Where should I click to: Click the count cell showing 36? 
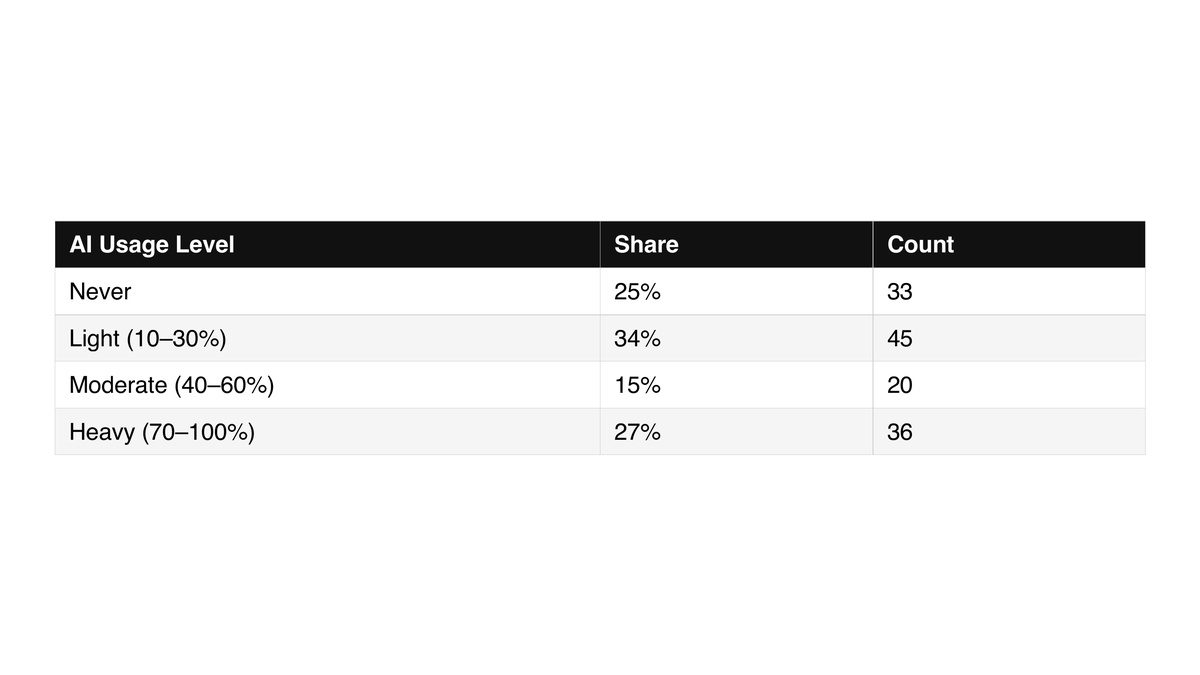1009,432
